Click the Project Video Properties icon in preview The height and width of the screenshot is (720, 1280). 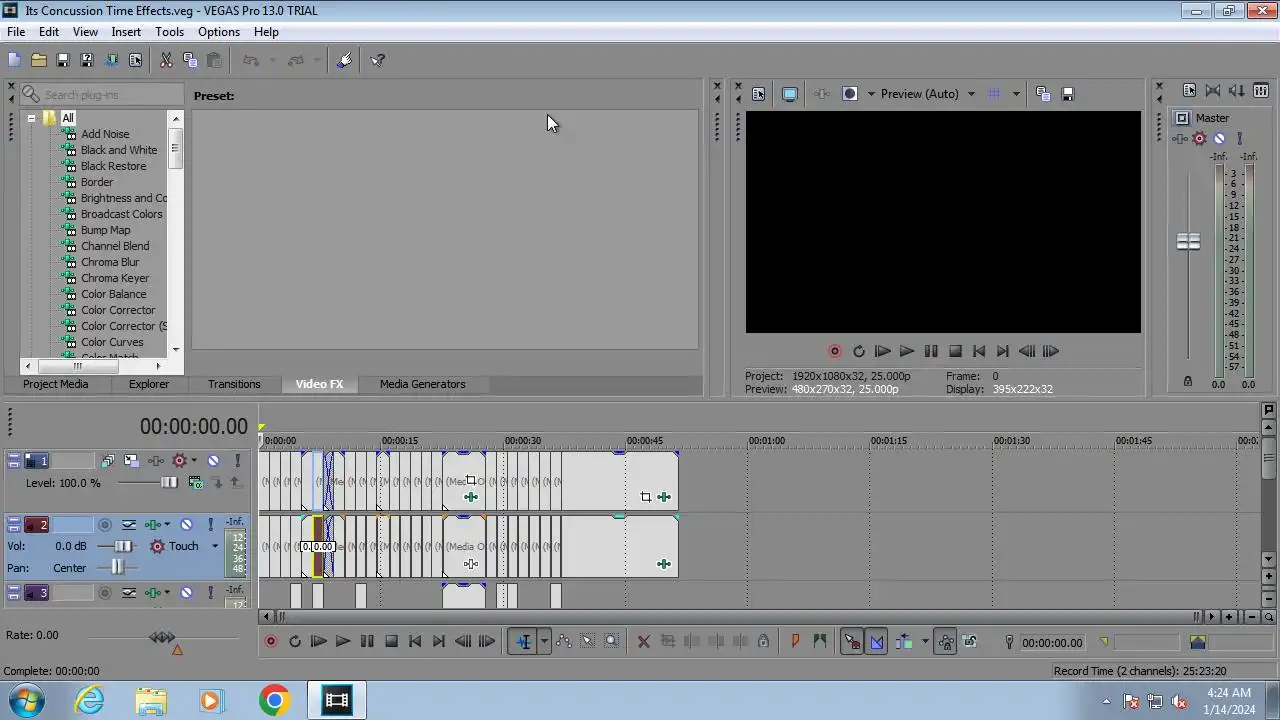(x=758, y=94)
